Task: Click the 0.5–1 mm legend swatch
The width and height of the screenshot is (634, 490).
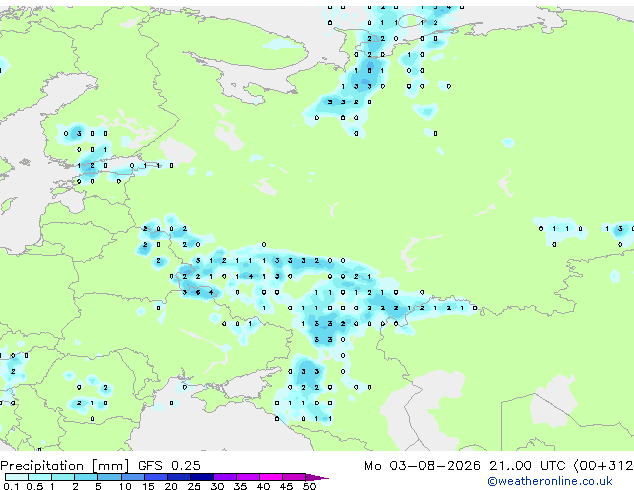Action: point(40,477)
